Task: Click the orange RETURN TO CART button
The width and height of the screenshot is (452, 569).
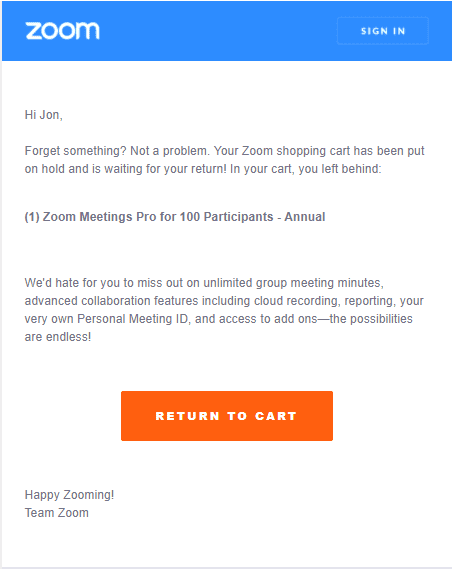Action: click(227, 416)
